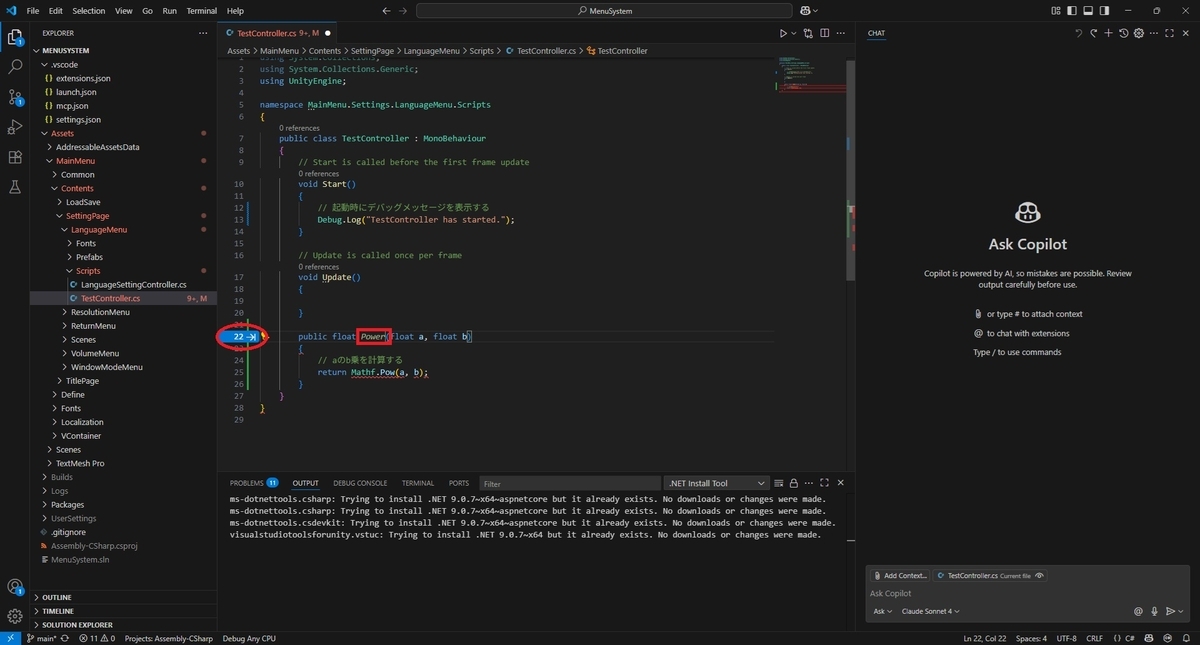
Task: Select LanguageSettingController.cs in the explorer
Action: point(134,285)
